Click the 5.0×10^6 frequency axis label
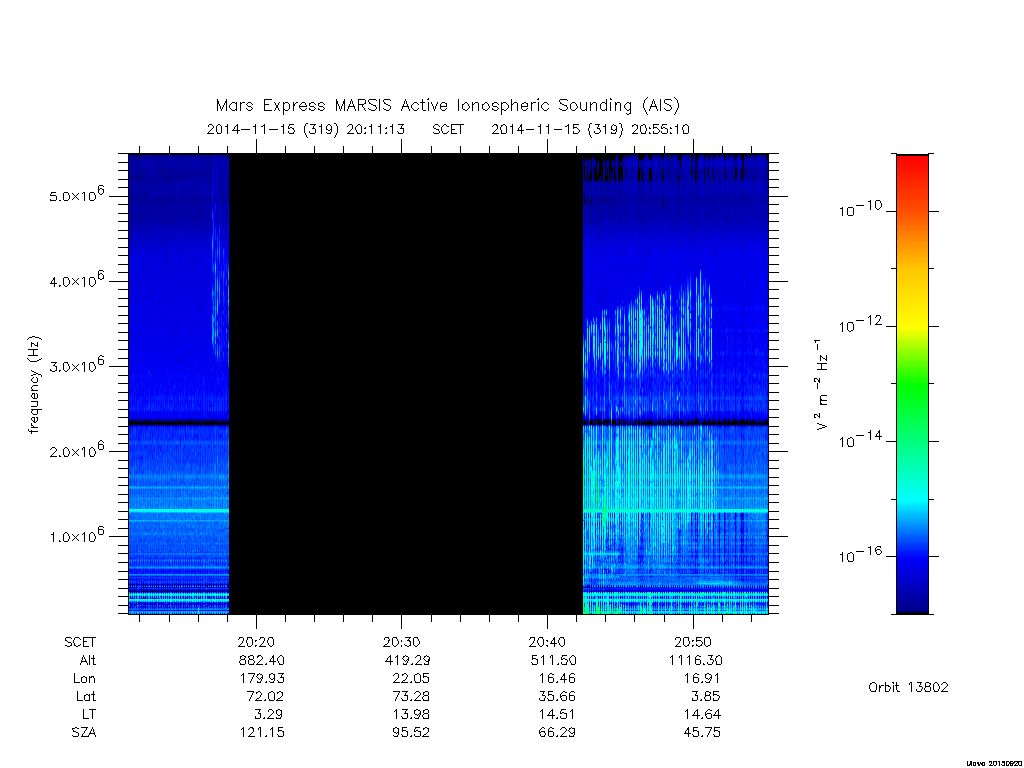 pos(76,195)
